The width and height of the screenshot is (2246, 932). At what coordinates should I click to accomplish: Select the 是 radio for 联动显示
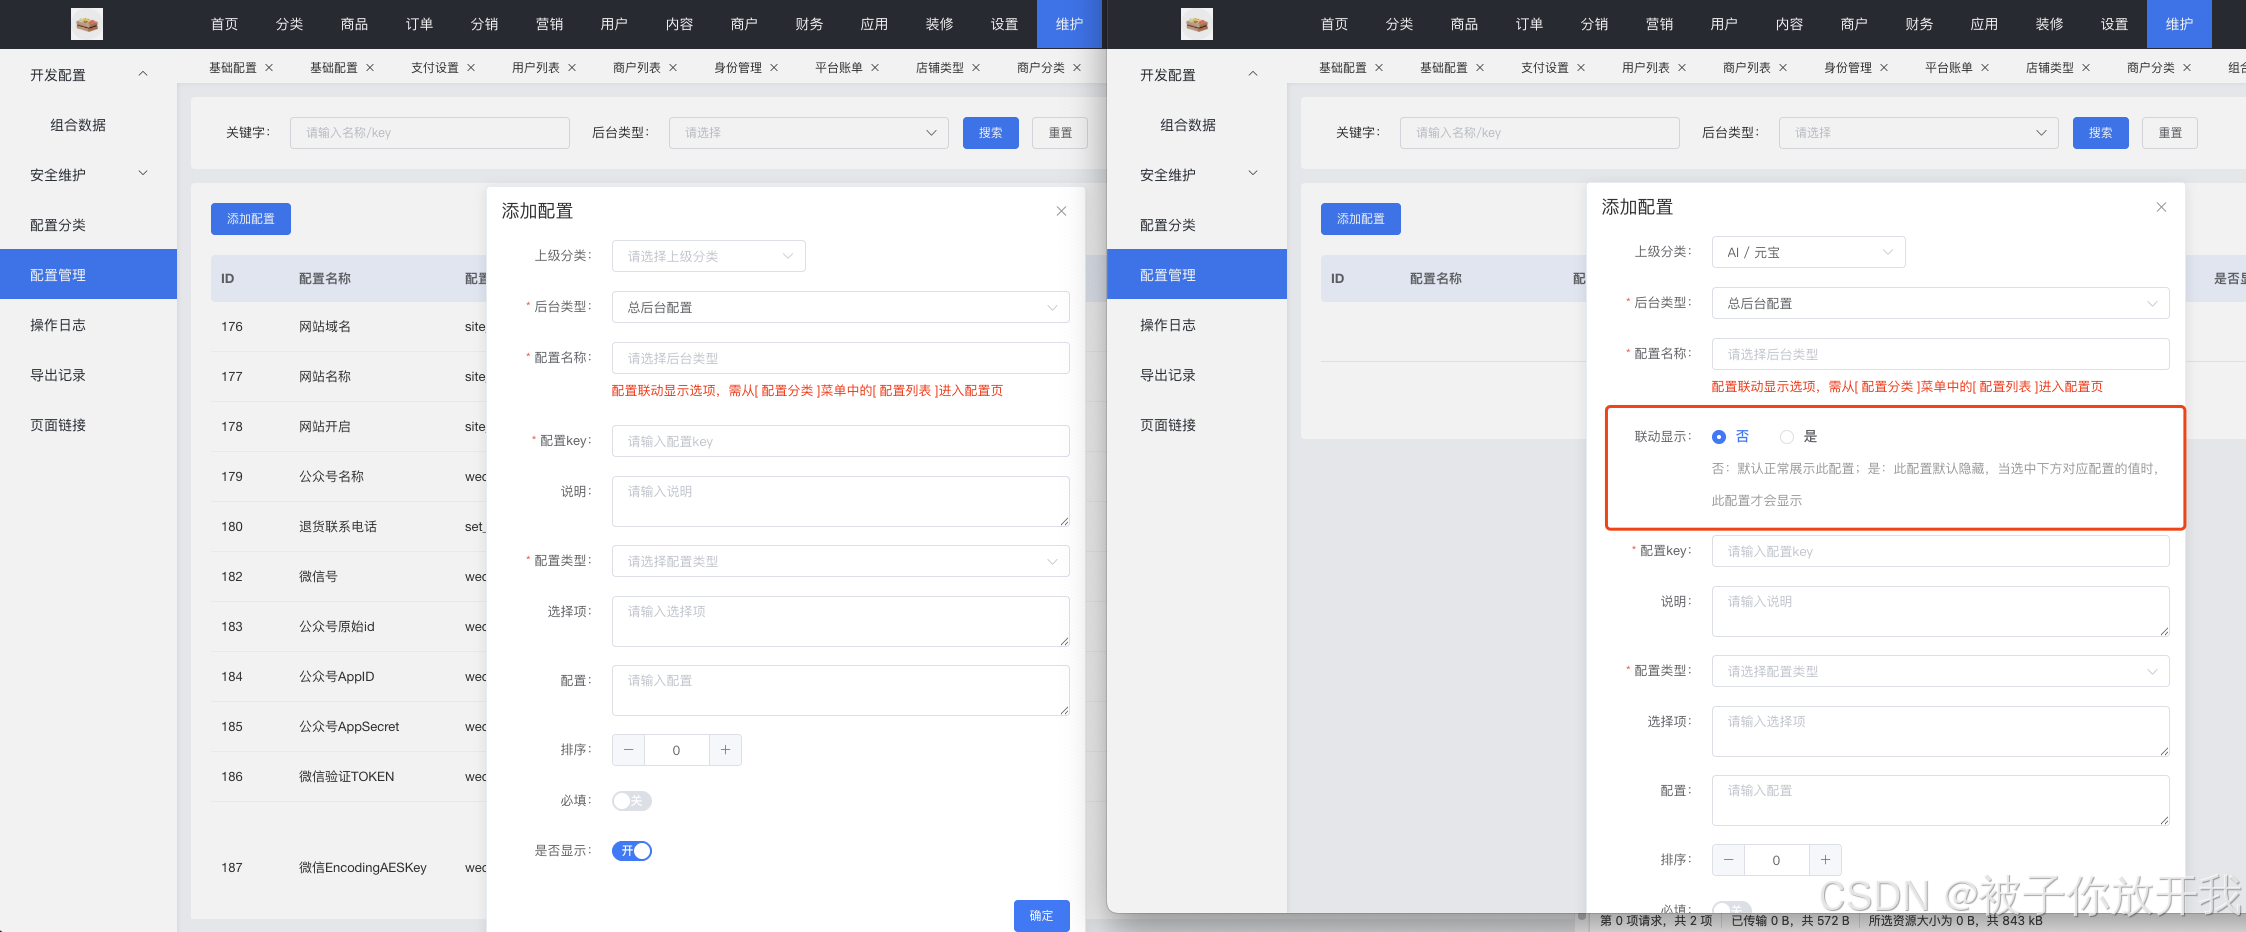point(1787,436)
